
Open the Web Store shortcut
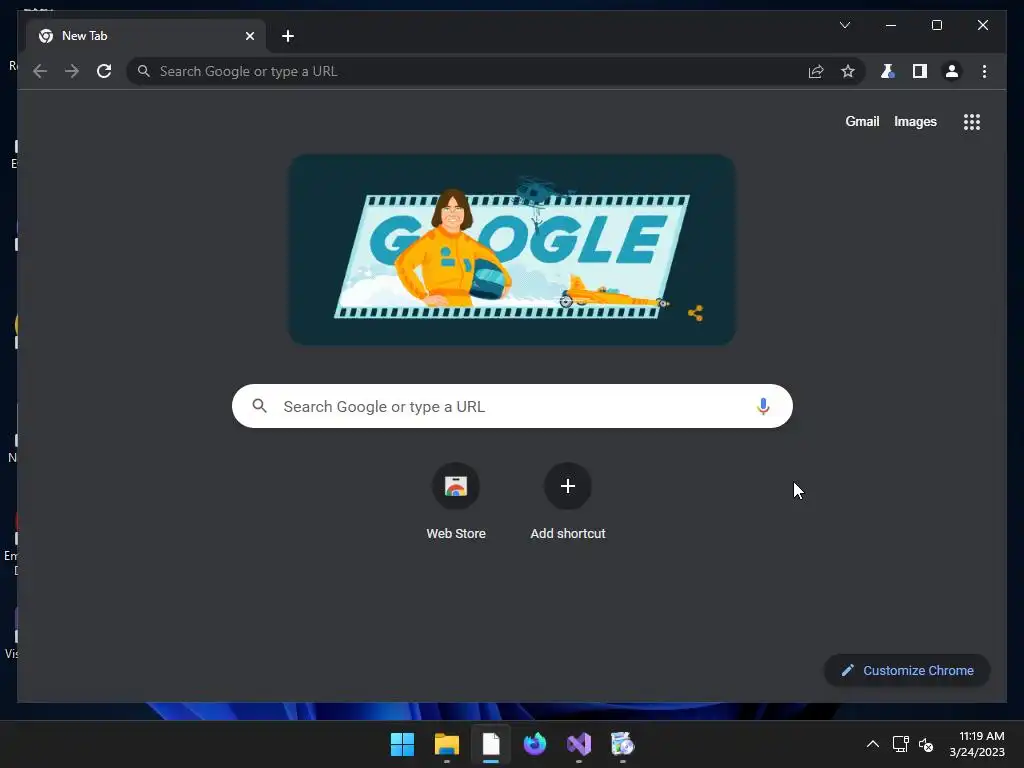click(456, 502)
